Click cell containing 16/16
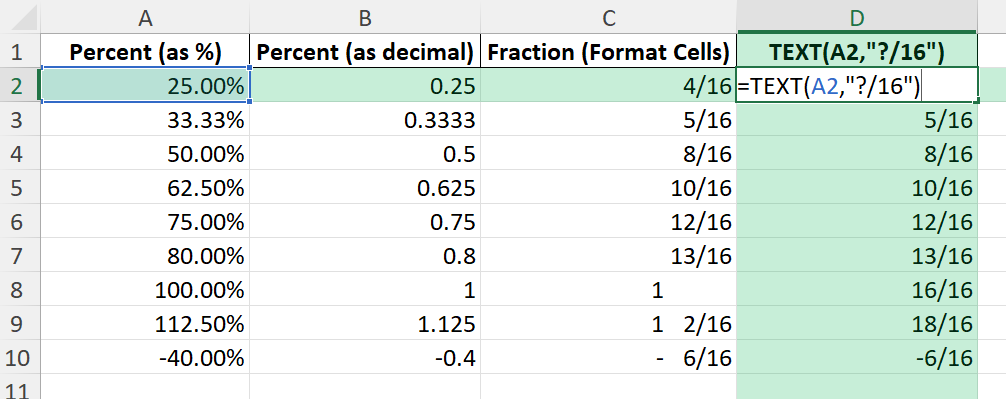1006x399 pixels. 857,289
